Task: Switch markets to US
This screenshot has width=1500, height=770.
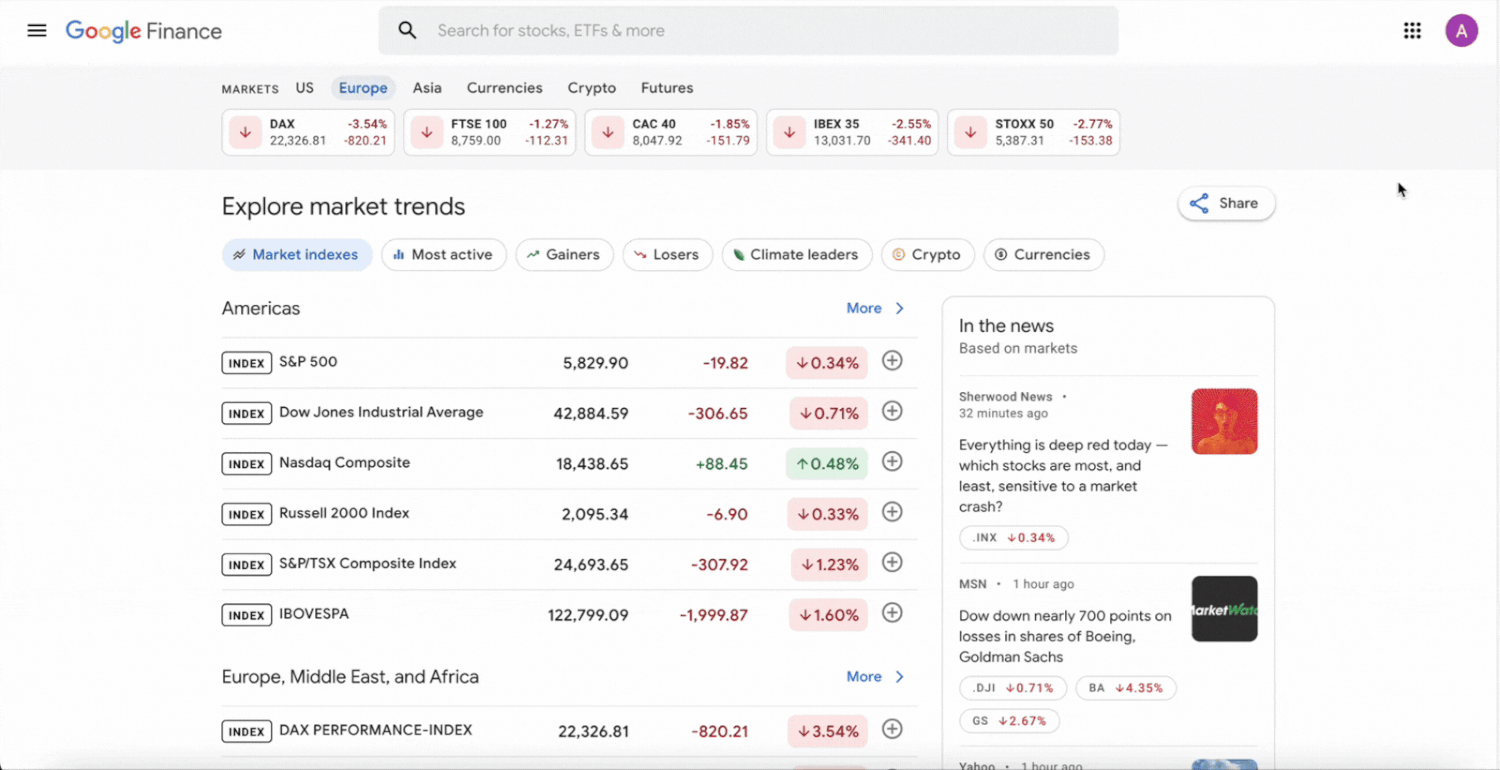Action: tap(305, 88)
